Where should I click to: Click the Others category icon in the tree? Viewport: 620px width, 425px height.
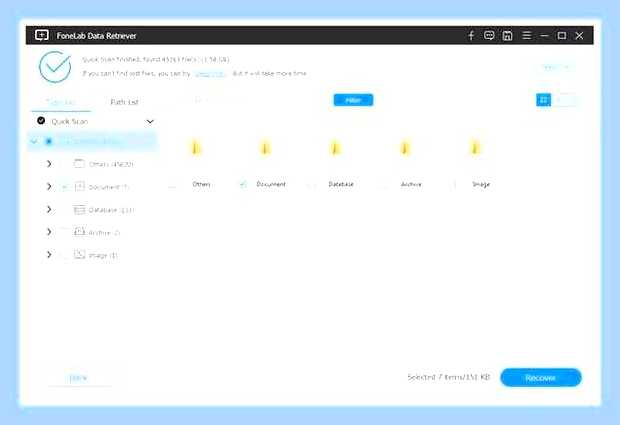[79, 163]
